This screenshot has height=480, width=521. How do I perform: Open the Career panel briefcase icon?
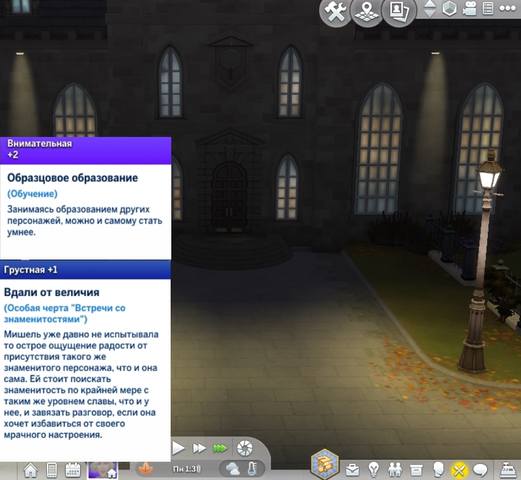(x=352, y=470)
